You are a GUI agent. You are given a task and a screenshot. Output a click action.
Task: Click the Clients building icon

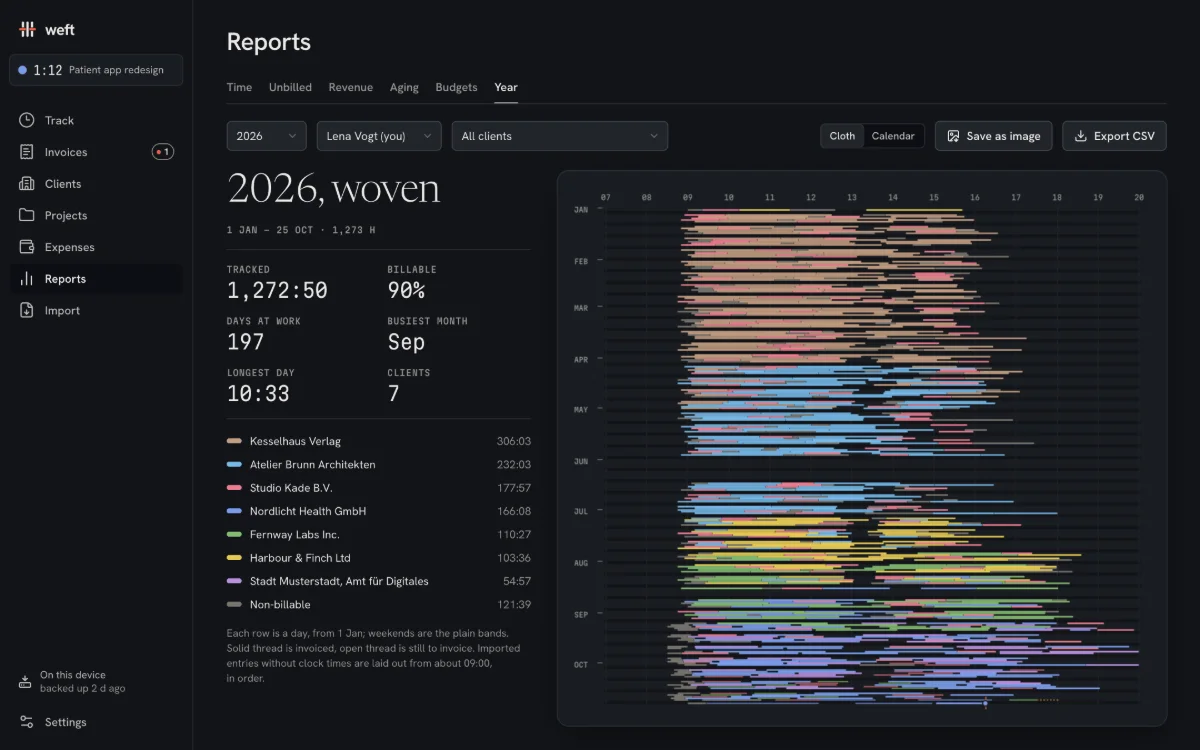[x=27, y=184]
